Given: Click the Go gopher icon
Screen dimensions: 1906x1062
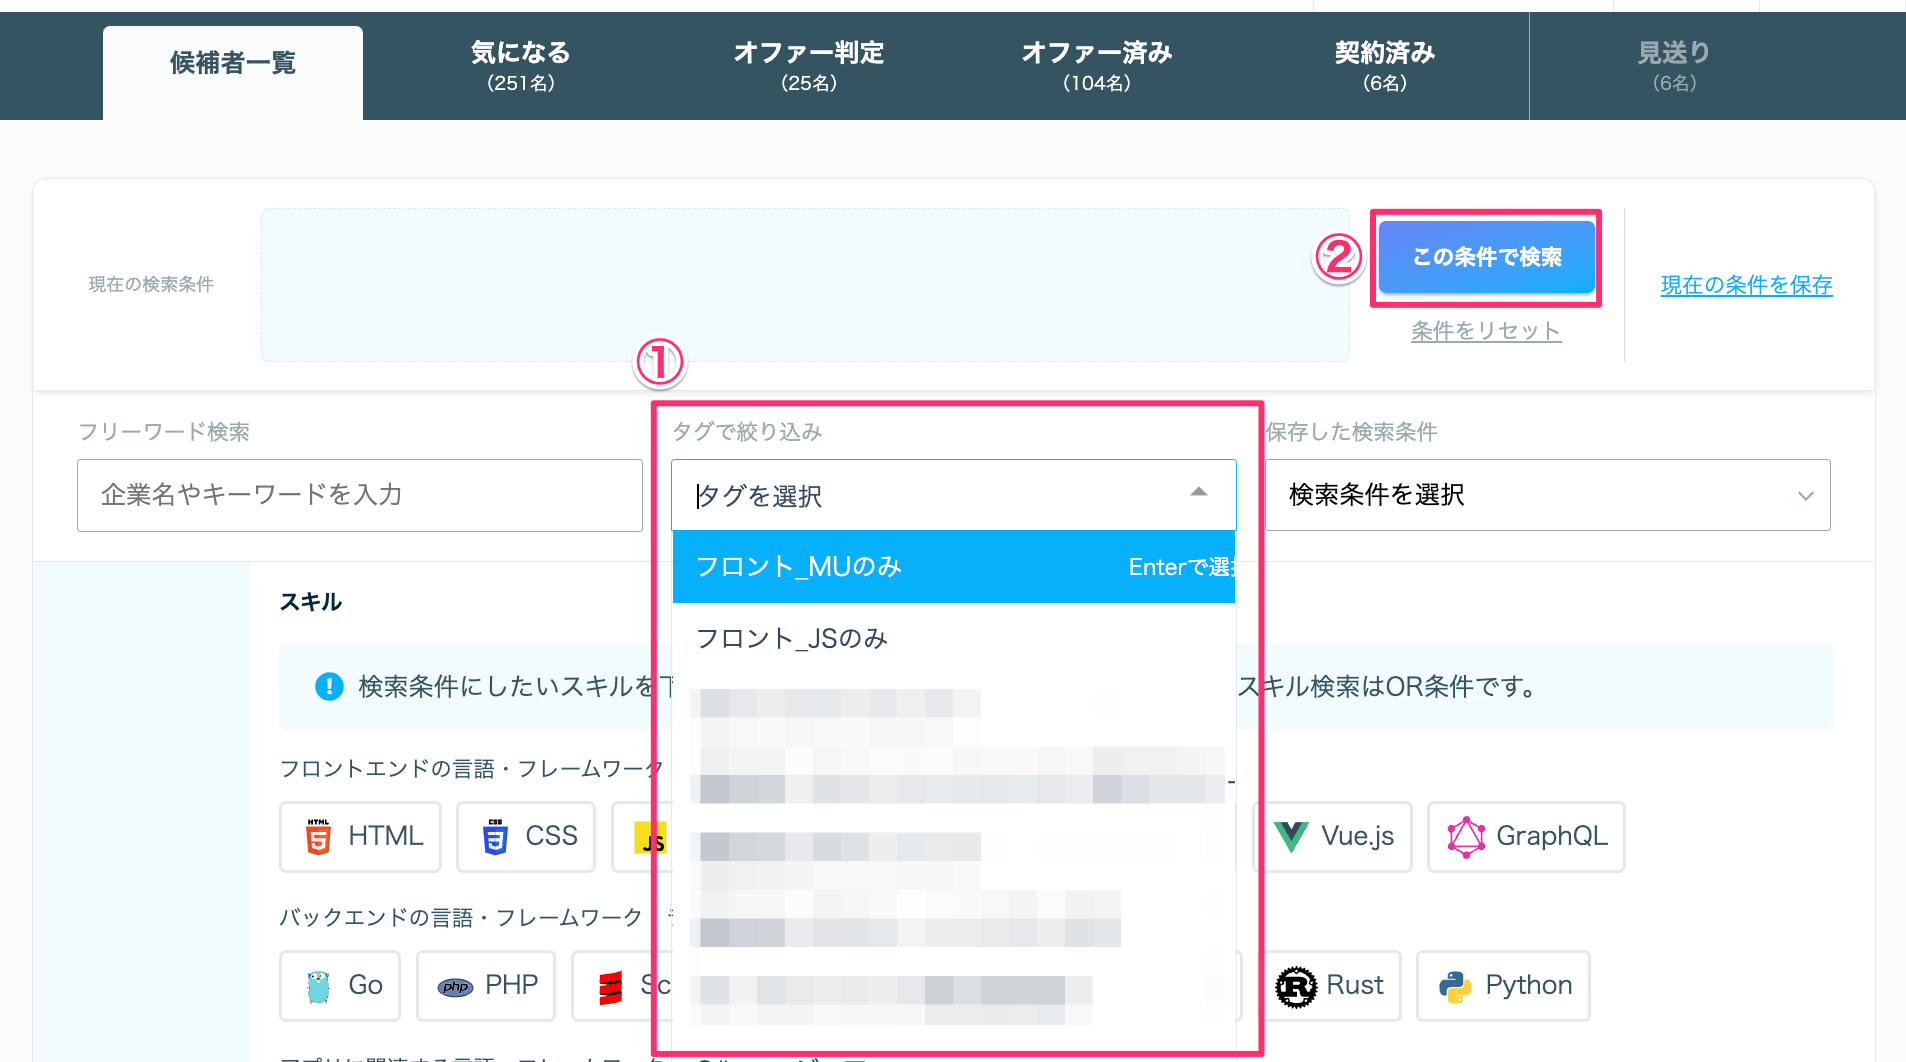Looking at the screenshot, I should pyautogui.click(x=318, y=986).
